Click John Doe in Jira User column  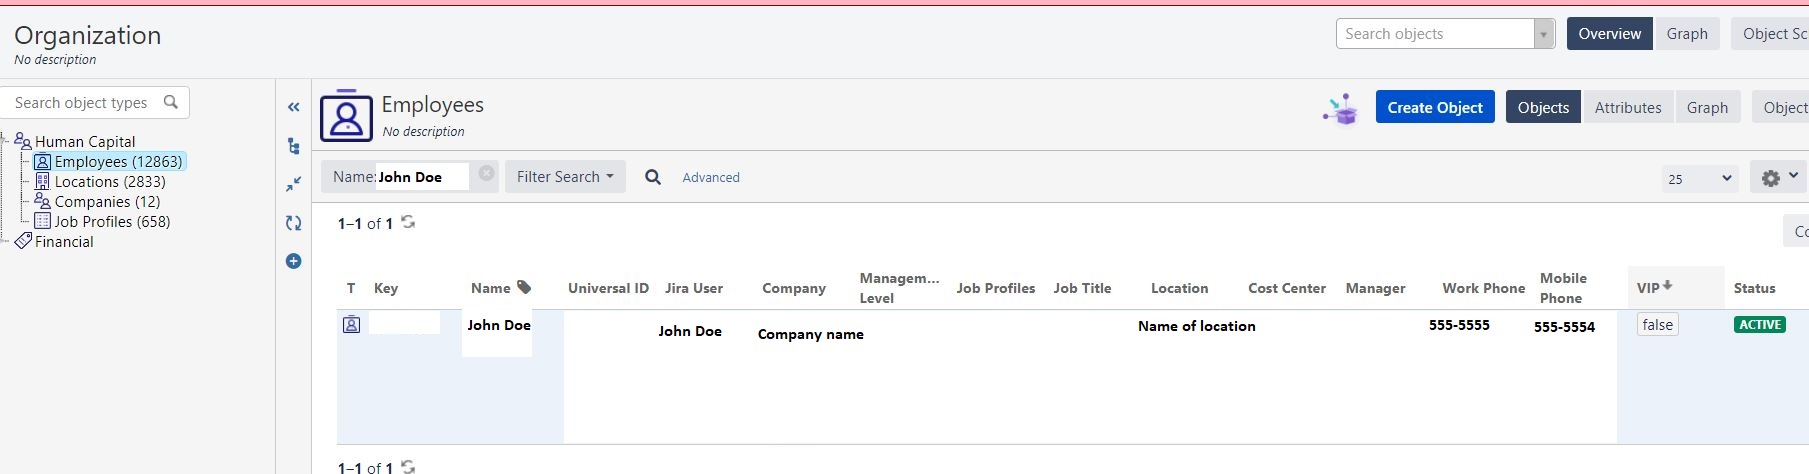tap(690, 331)
